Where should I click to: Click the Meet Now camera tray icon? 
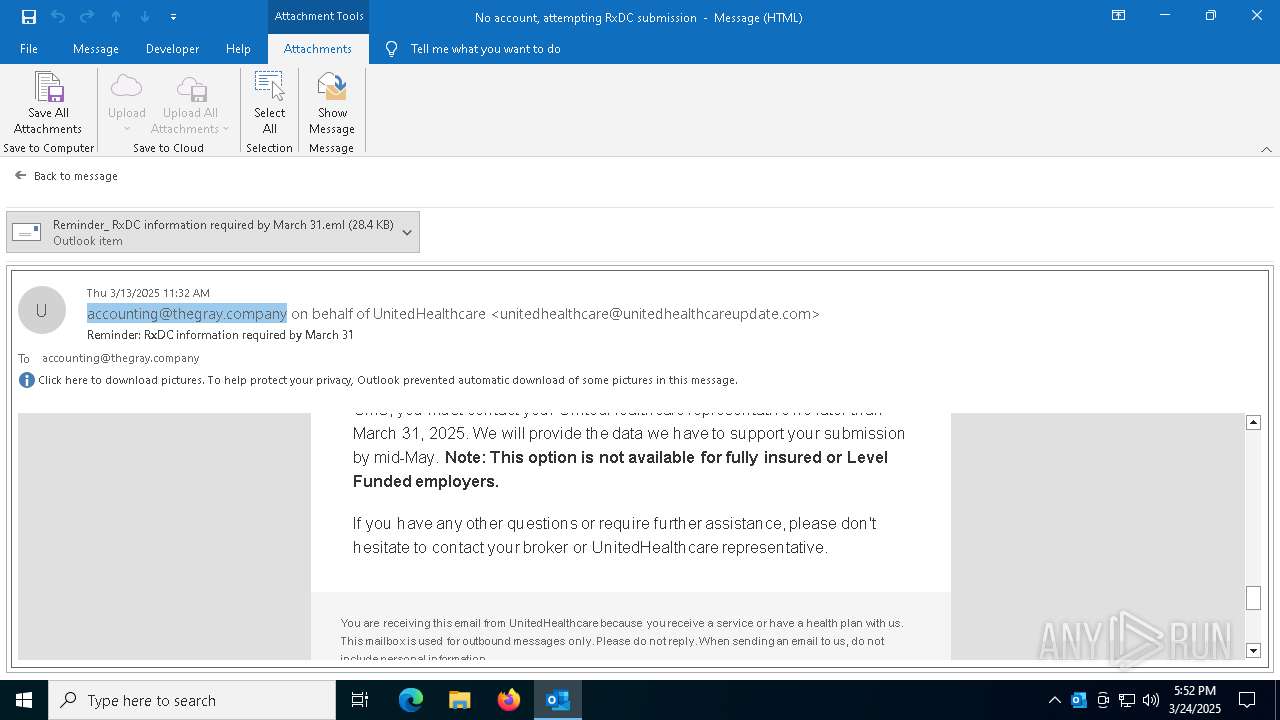pos(1103,700)
